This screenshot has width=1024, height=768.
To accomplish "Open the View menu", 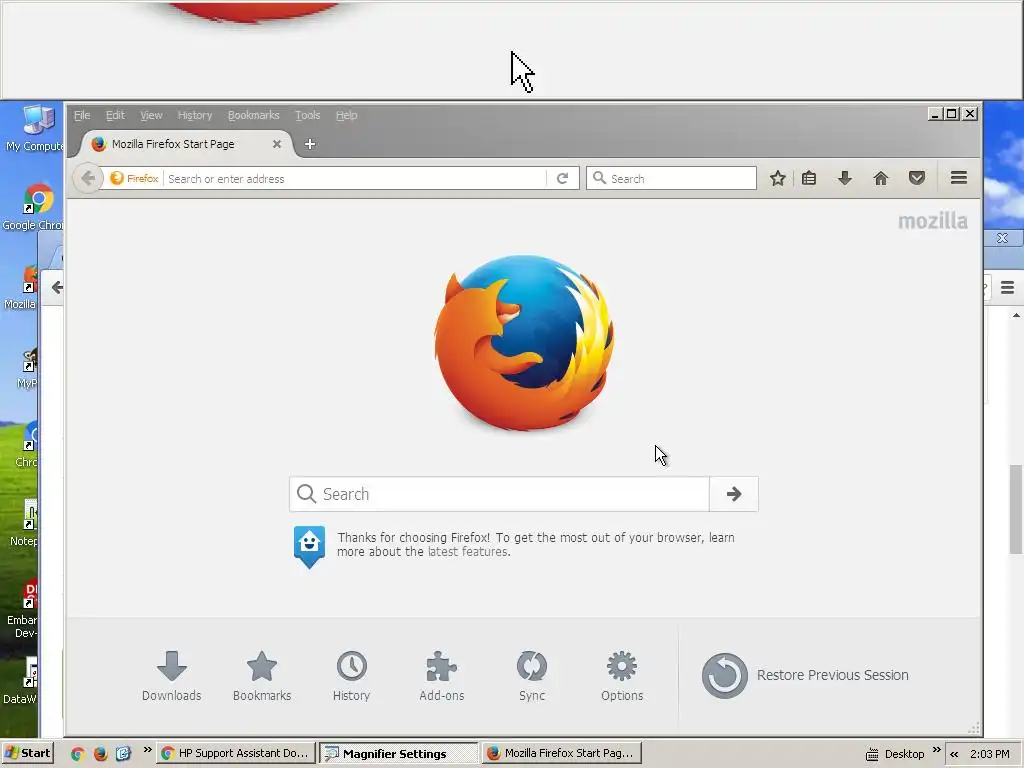I will (151, 115).
